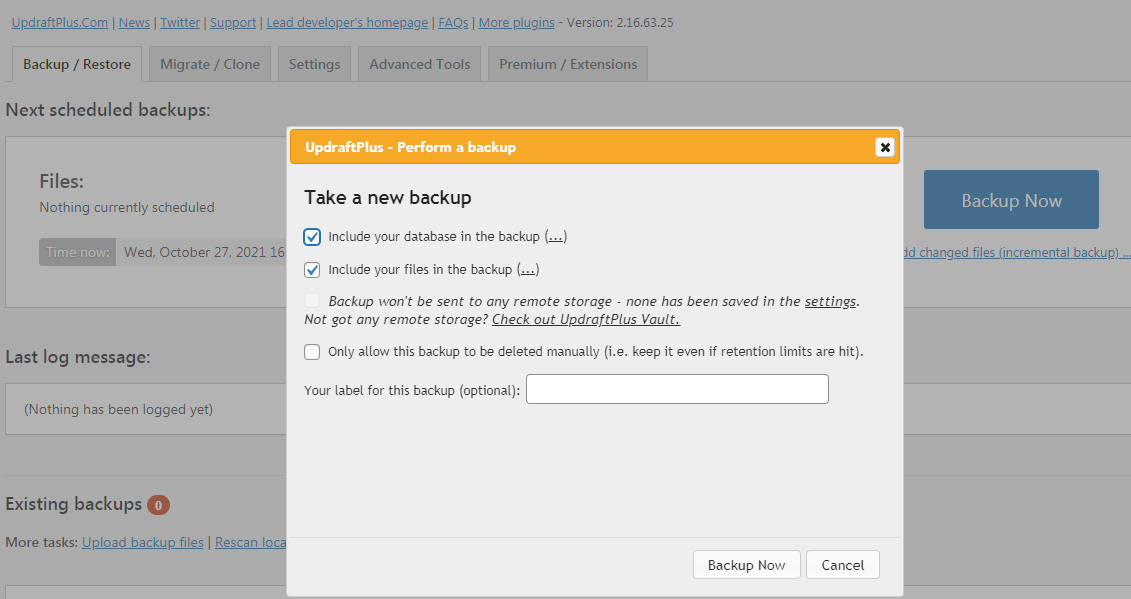Viewport: 1131px width, 599px height.
Task: Click the Rescan local folder link
Action: tap(250, 542)
